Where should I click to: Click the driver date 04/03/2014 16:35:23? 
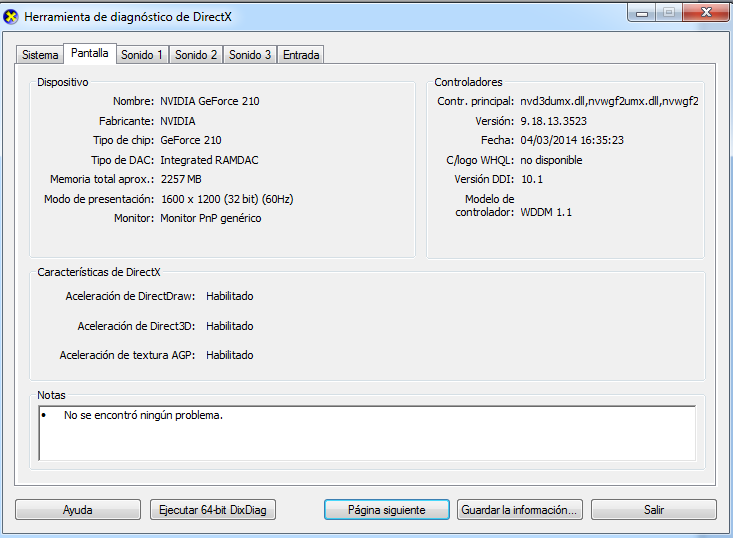[572, 140]
